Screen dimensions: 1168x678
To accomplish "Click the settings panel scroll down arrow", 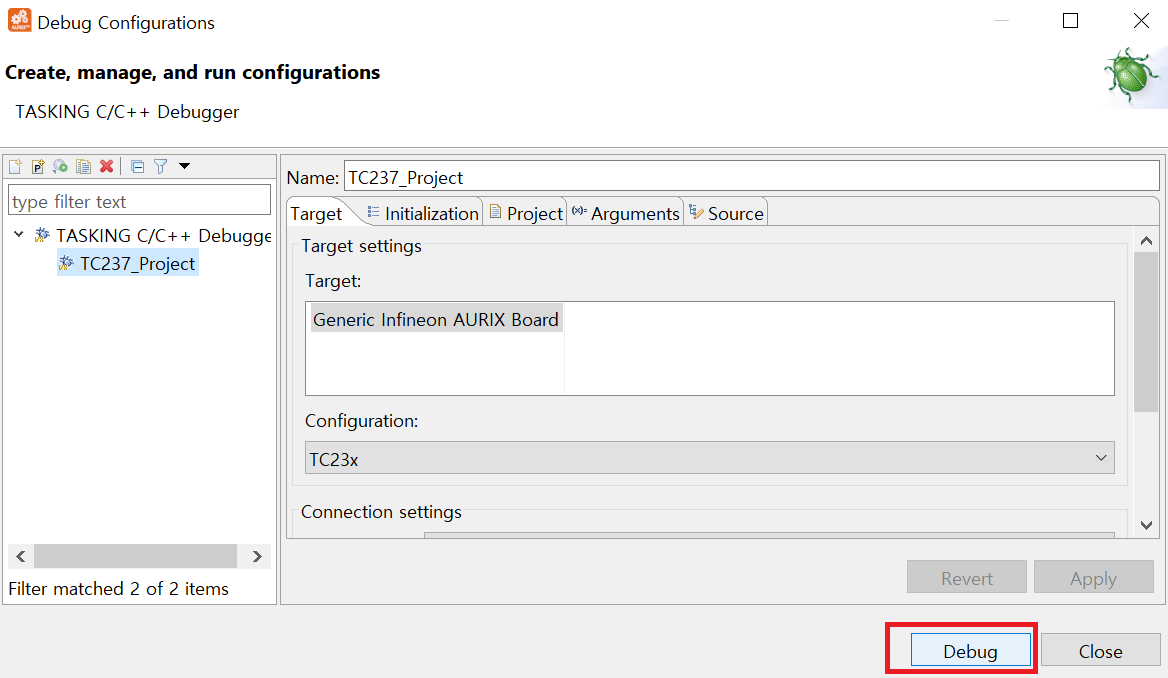I will (1146, 525).
